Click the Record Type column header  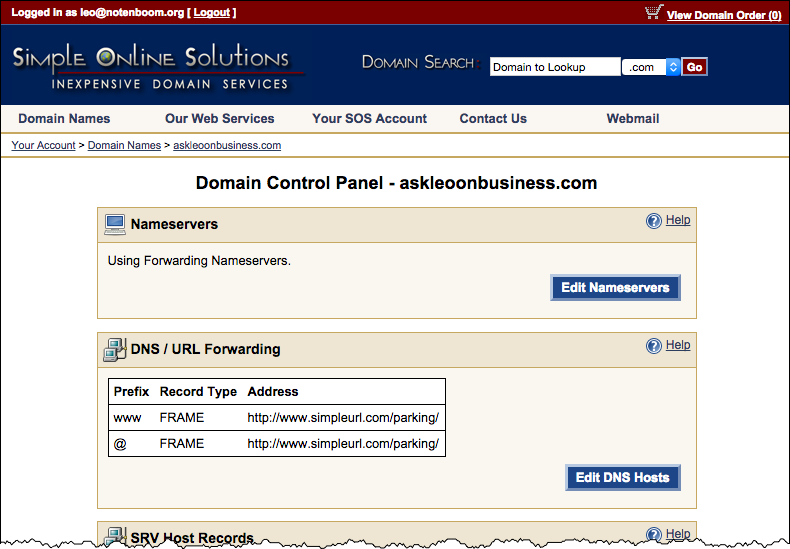(198, 392)
